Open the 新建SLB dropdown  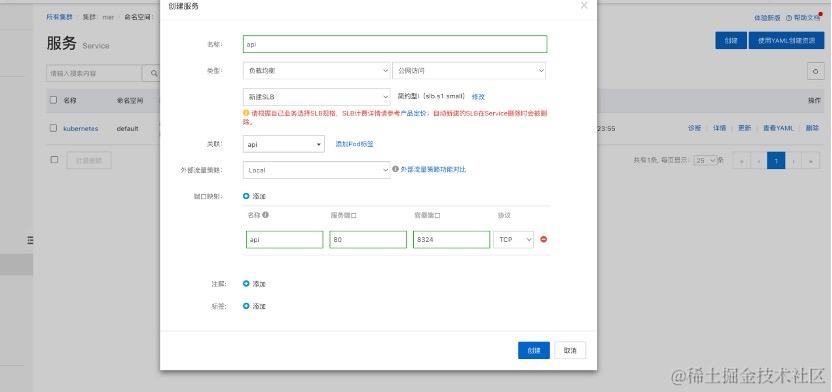pos(316,97)
